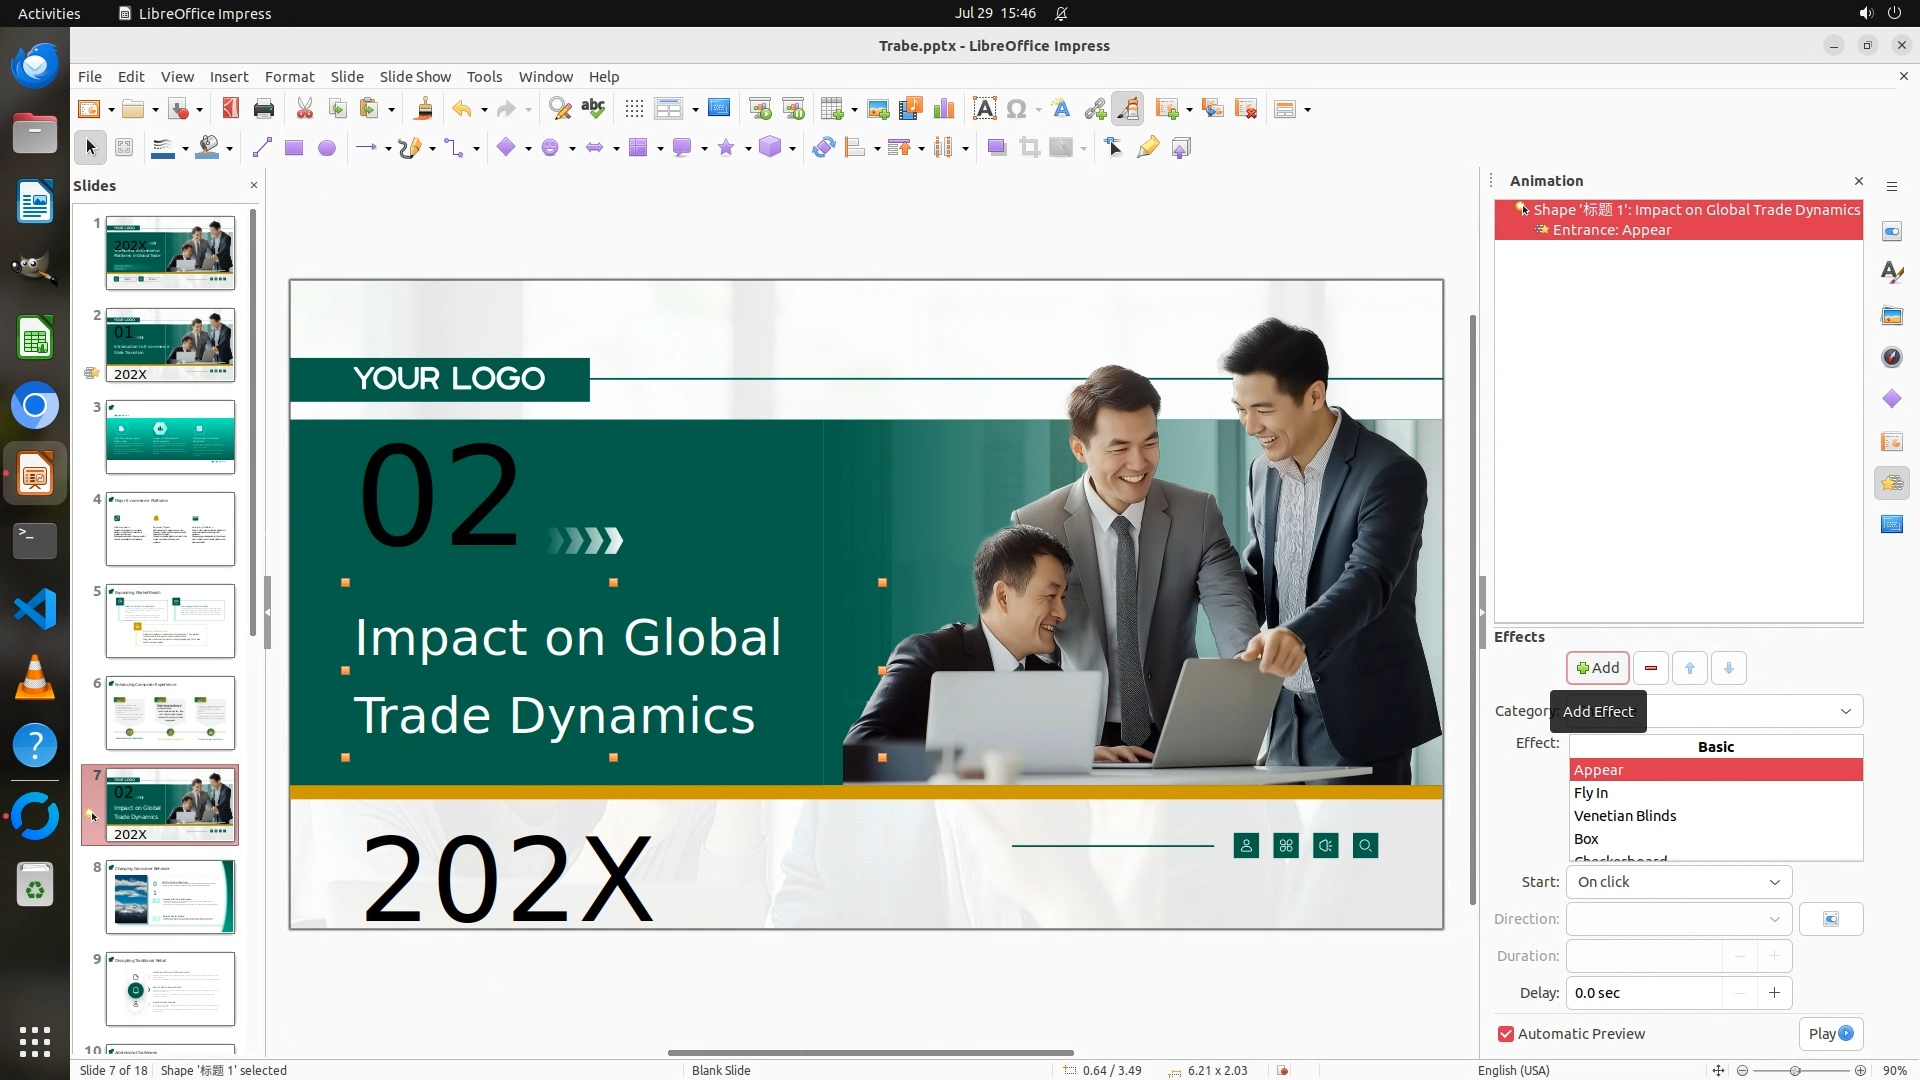Click the Spelling check icon
This screenshot has height=1080, width=1920.
pyautogui.click(x=593, y=109)
